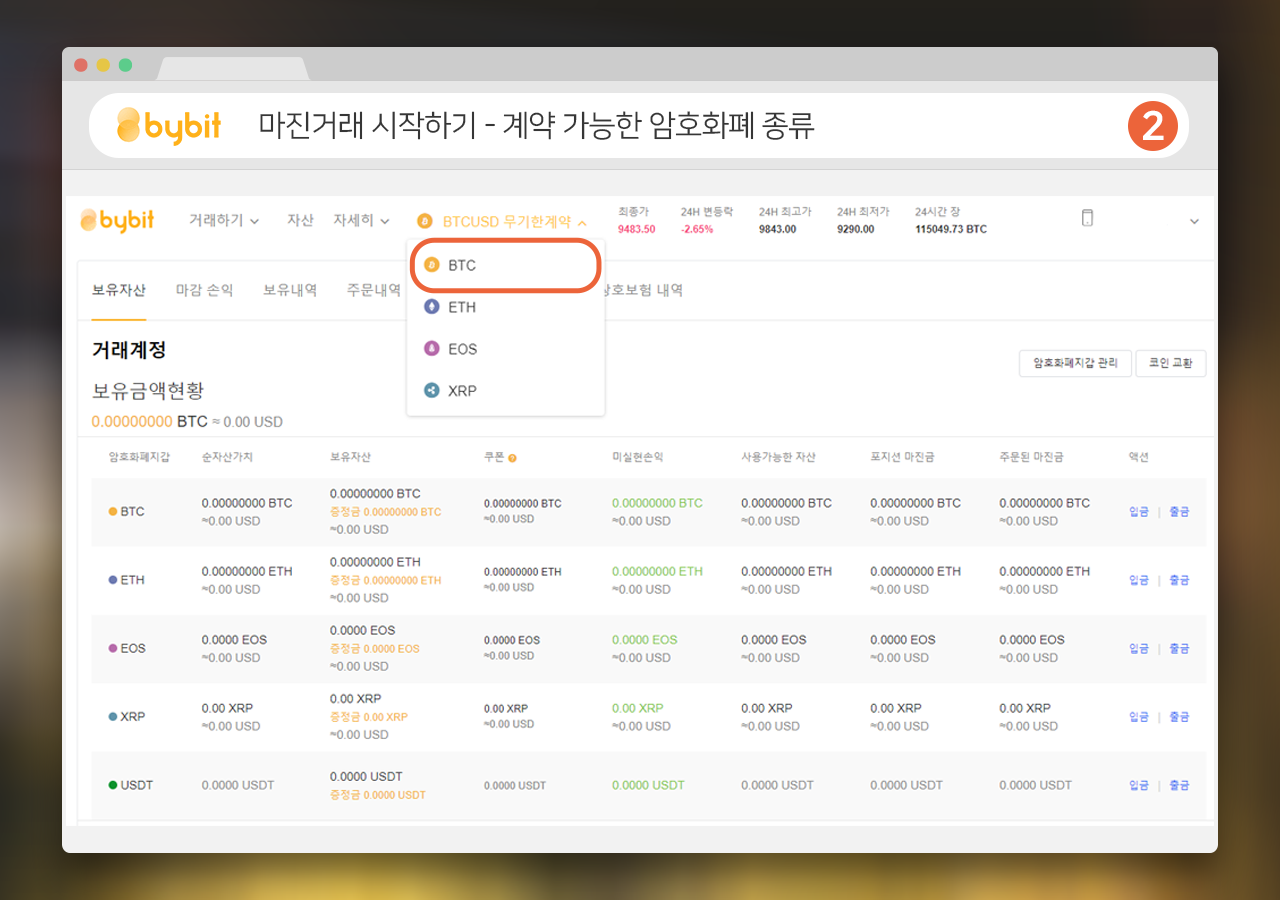Click the 사용가능한 자산 column header
This screenshot has height=900, width=1280.
[778, 457]
